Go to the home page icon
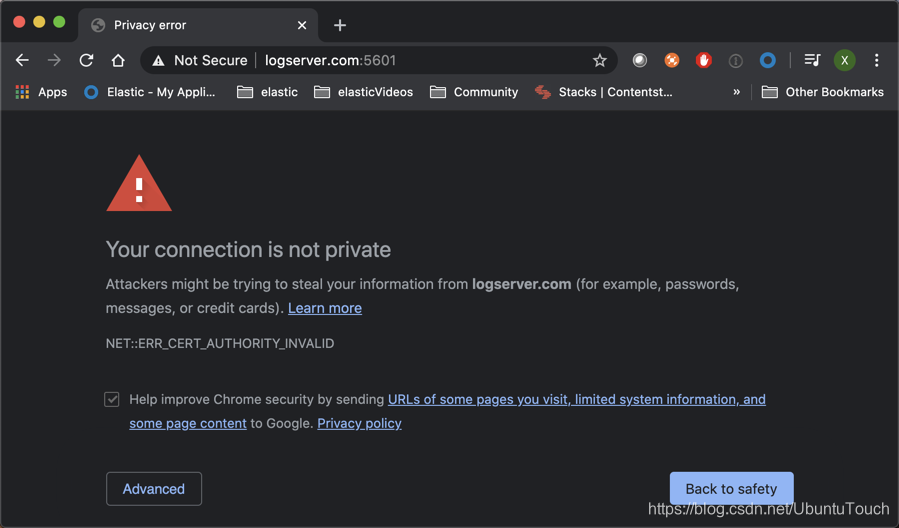This screenshot has width=899, height=528. click(118, 60)
